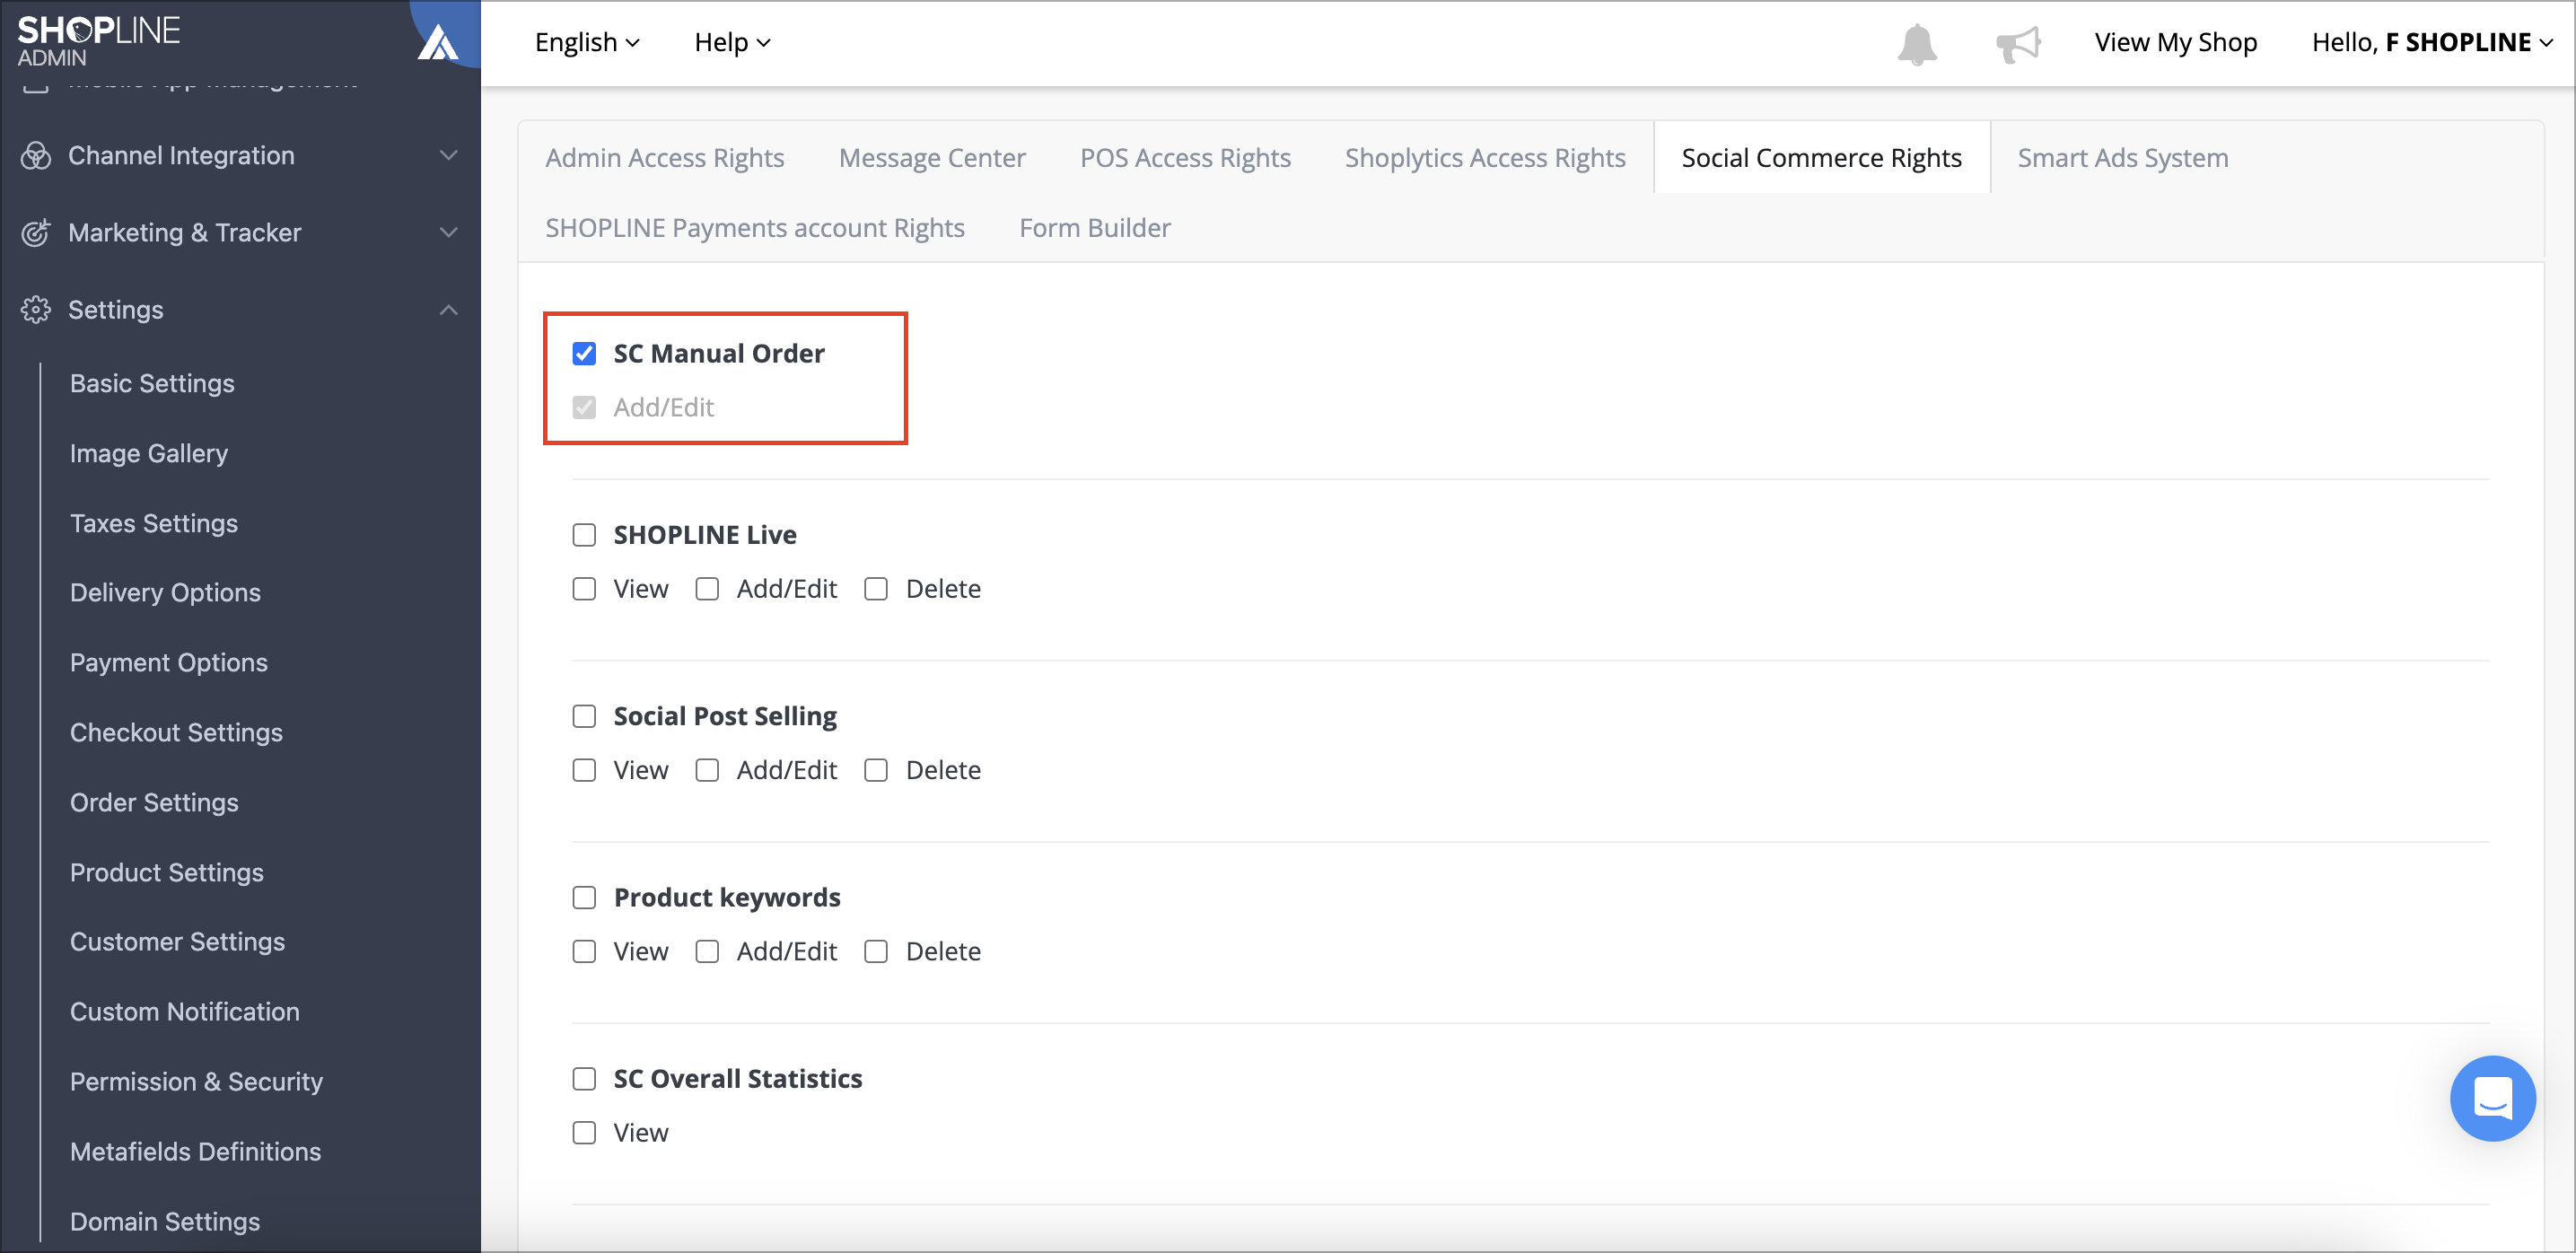Open Checkout Settings in sidebar

(x=176, y=732)
